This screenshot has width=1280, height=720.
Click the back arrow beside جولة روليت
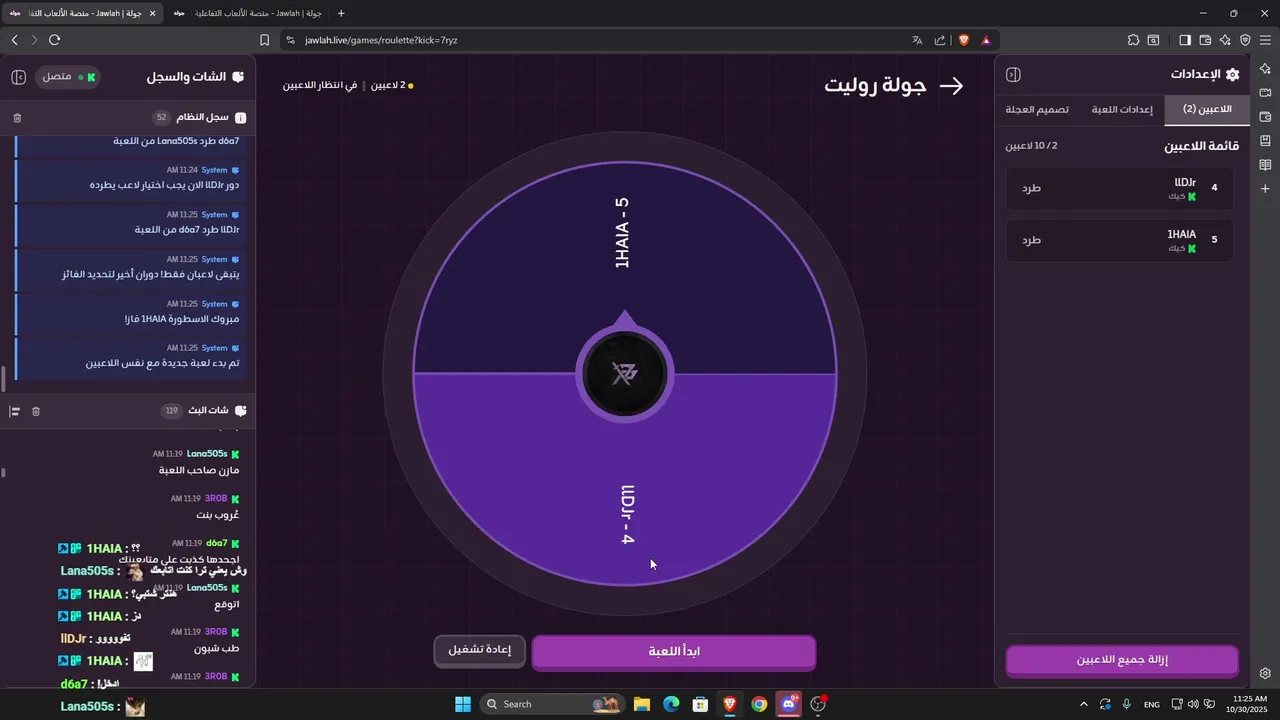[951, 86]
